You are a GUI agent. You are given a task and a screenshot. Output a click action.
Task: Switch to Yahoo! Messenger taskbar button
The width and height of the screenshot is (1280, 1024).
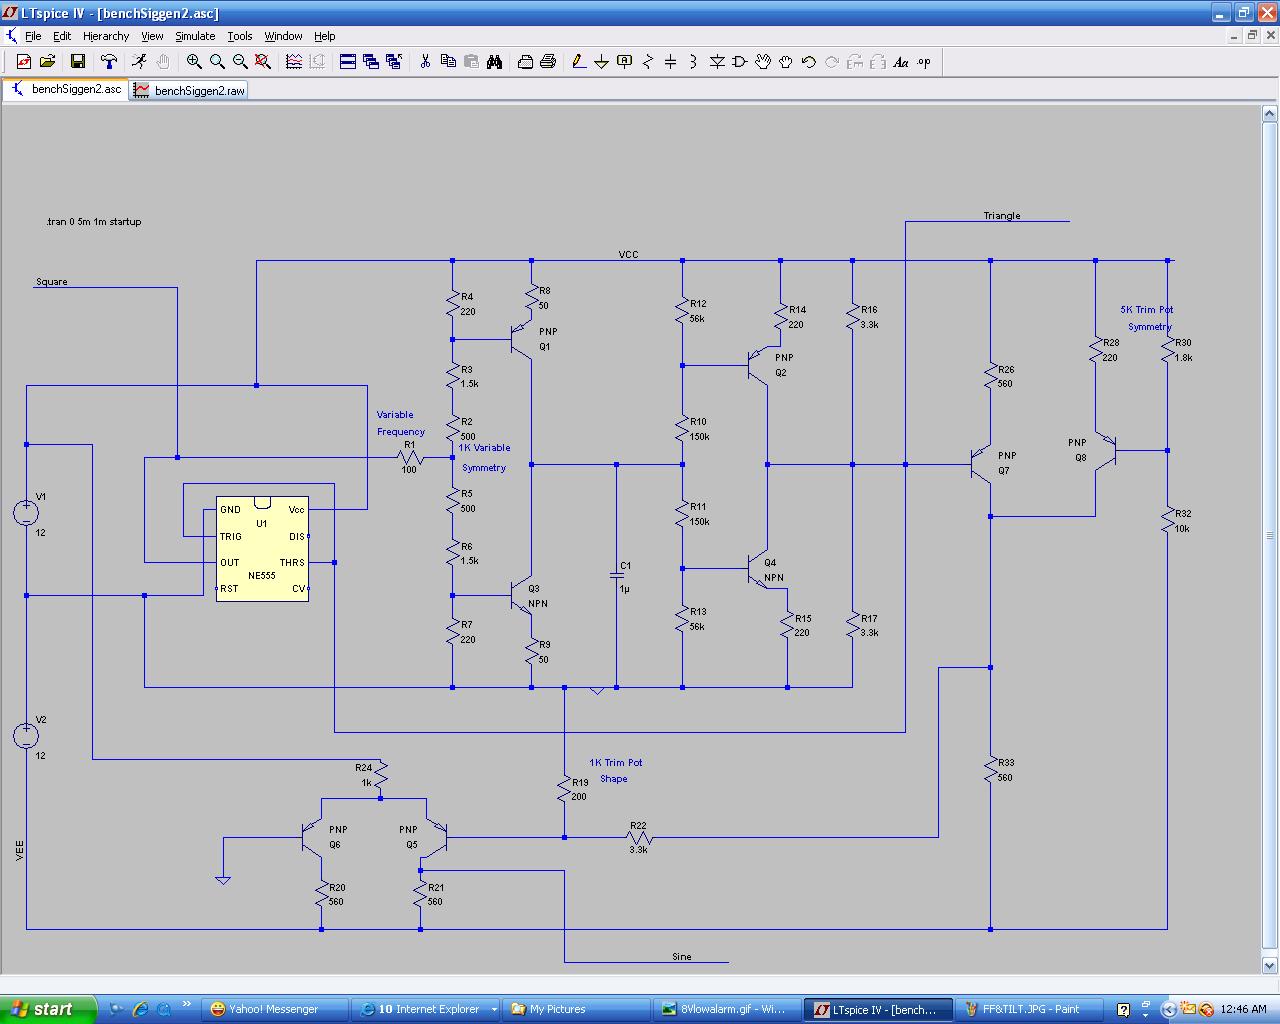pos(274,1009)
